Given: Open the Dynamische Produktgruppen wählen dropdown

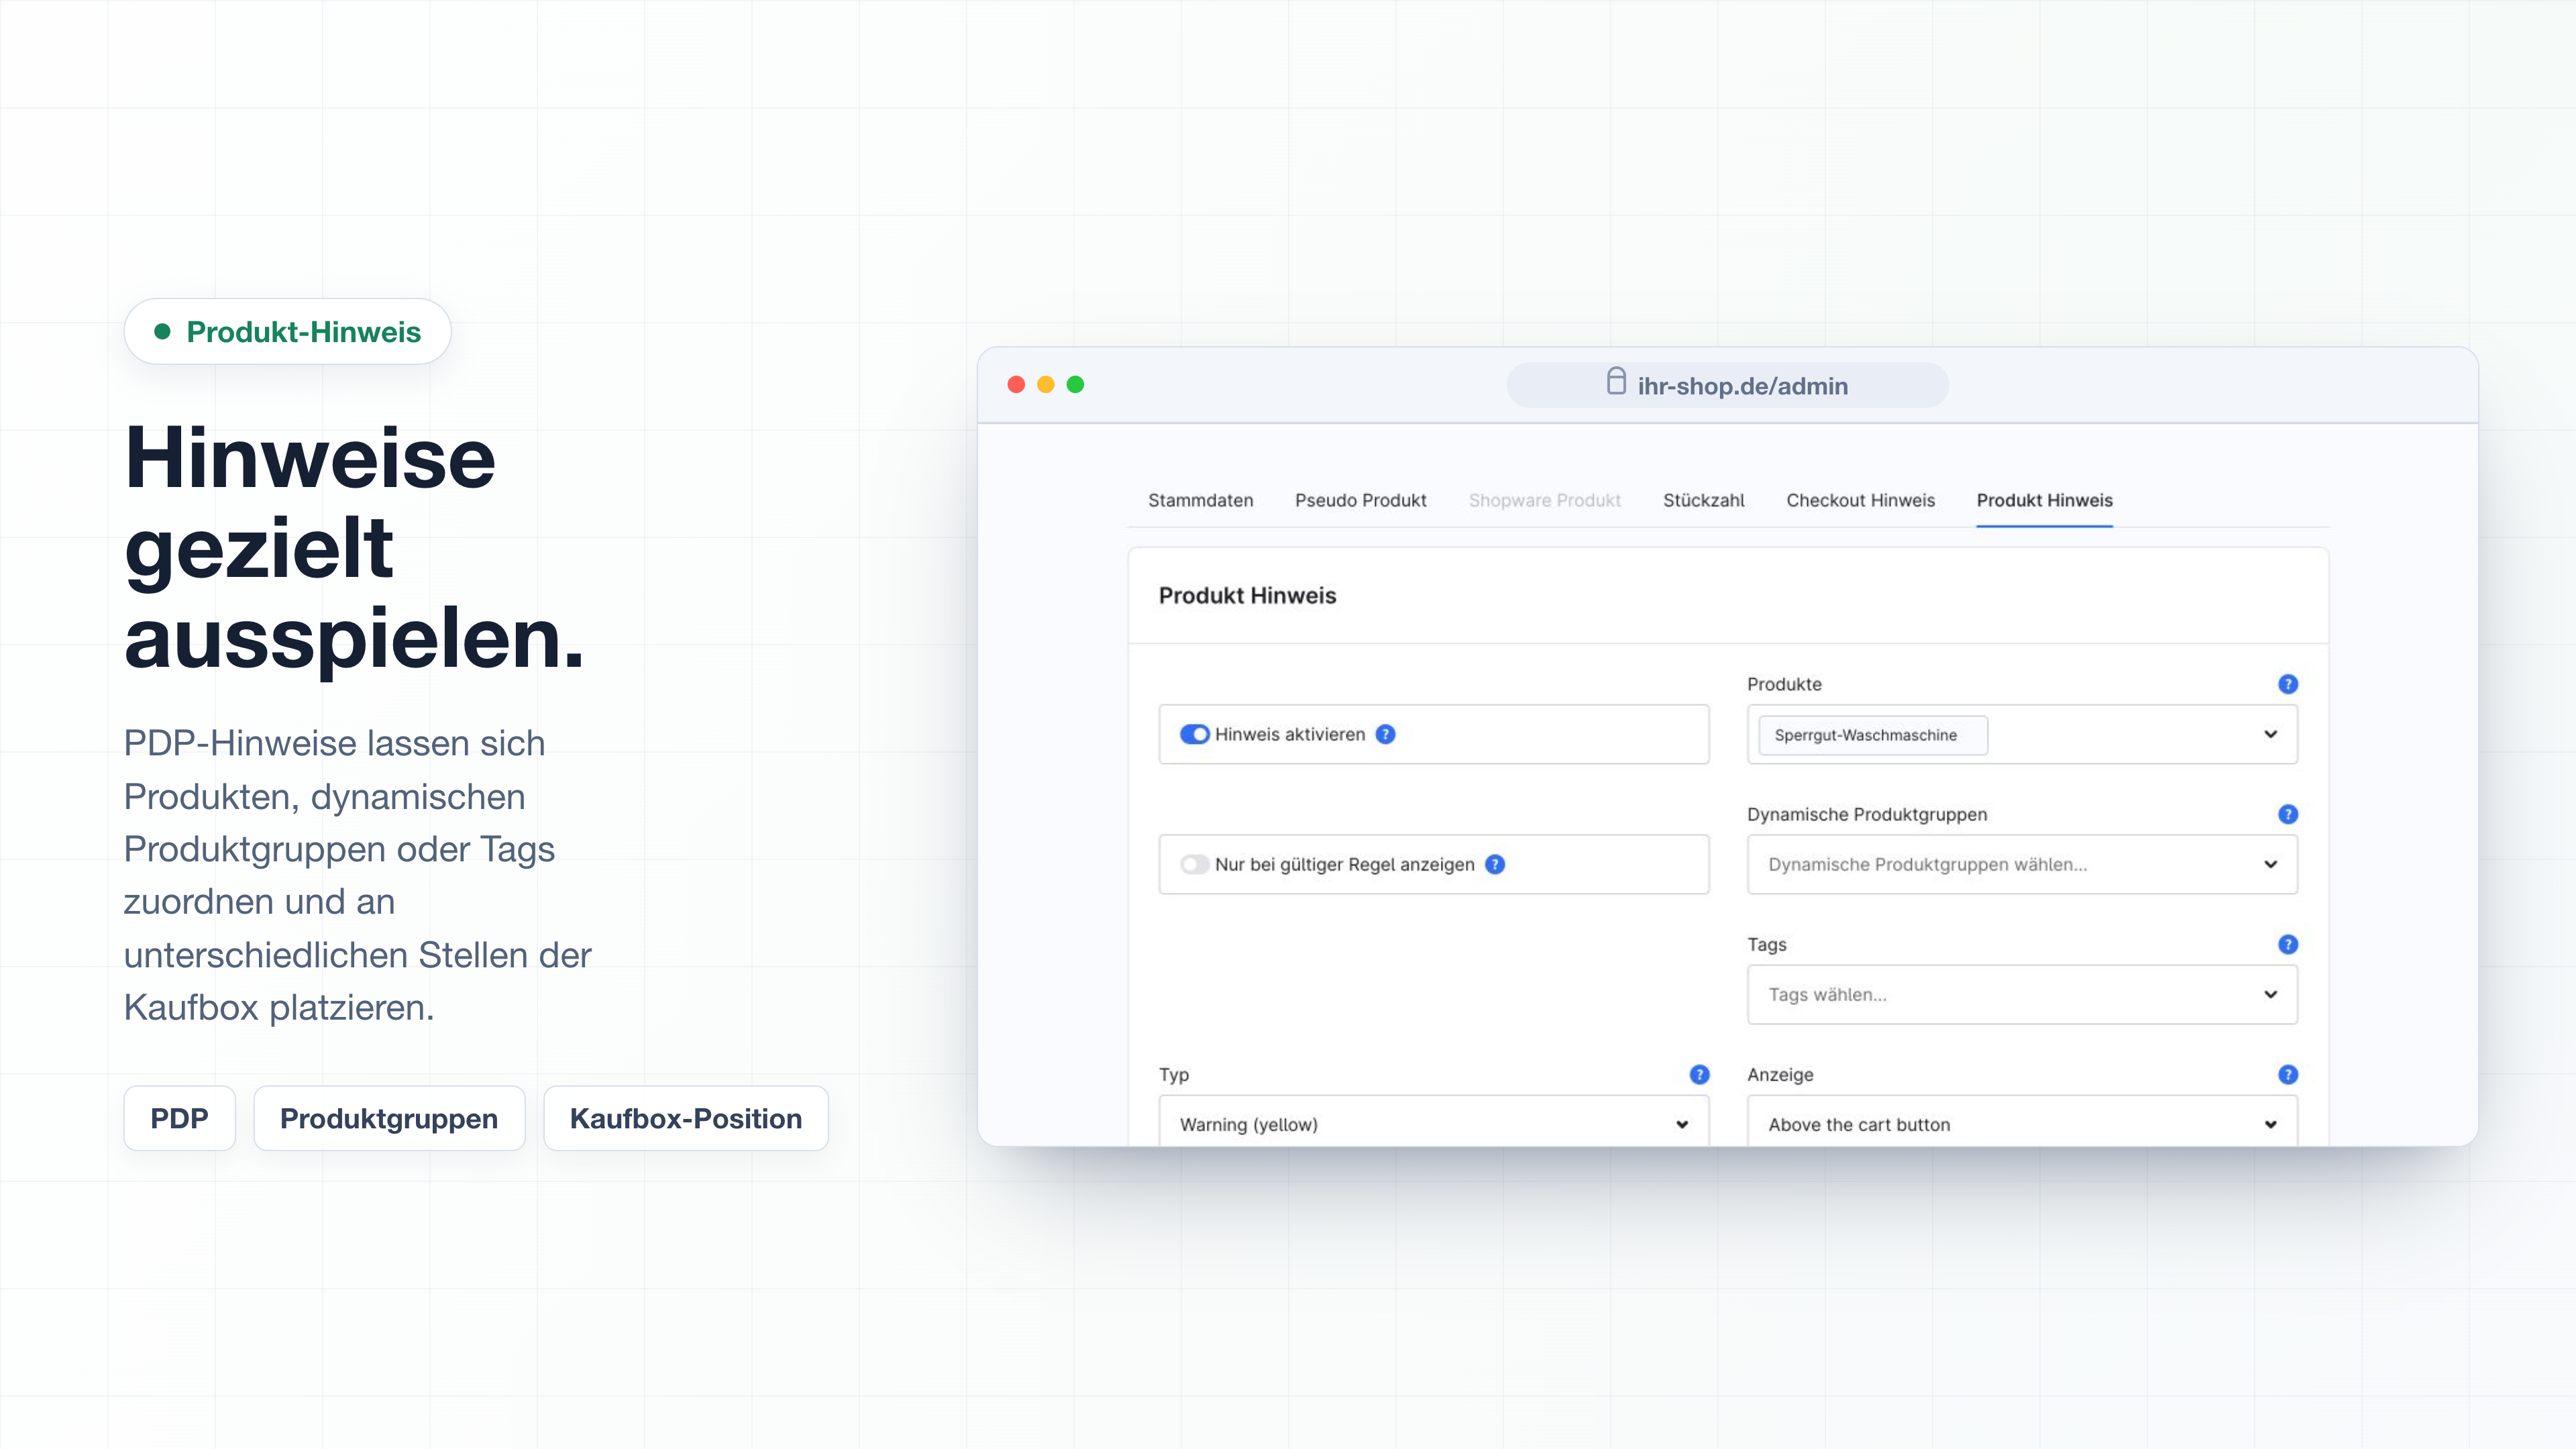Looking at the screenshot, I should click(2022, 864).
